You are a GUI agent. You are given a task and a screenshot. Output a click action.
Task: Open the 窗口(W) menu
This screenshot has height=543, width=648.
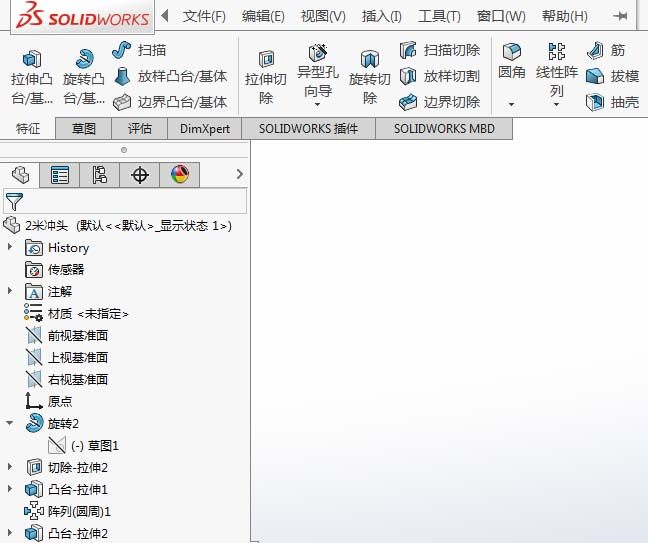pyautogui.click(x=501, y=16)
